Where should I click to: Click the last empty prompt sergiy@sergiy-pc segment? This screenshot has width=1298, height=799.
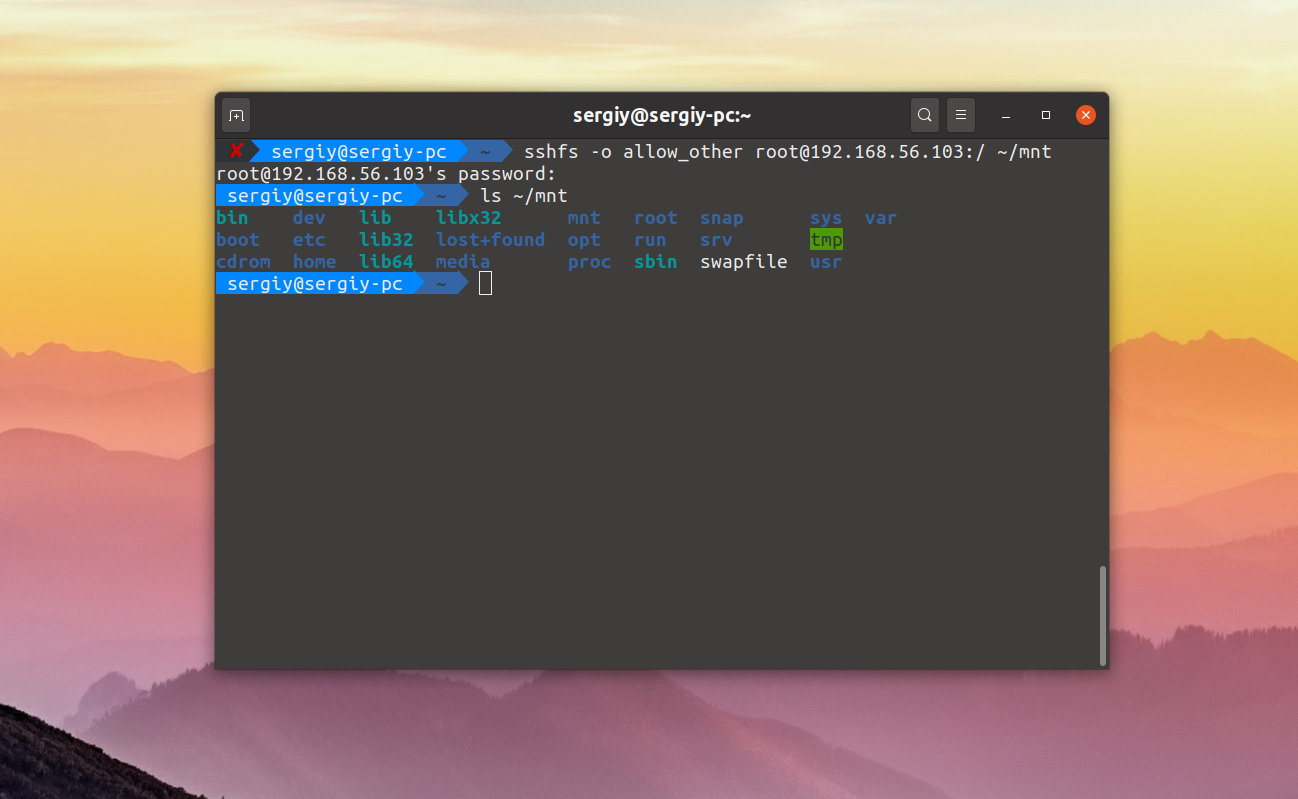[x=315, y=284]
